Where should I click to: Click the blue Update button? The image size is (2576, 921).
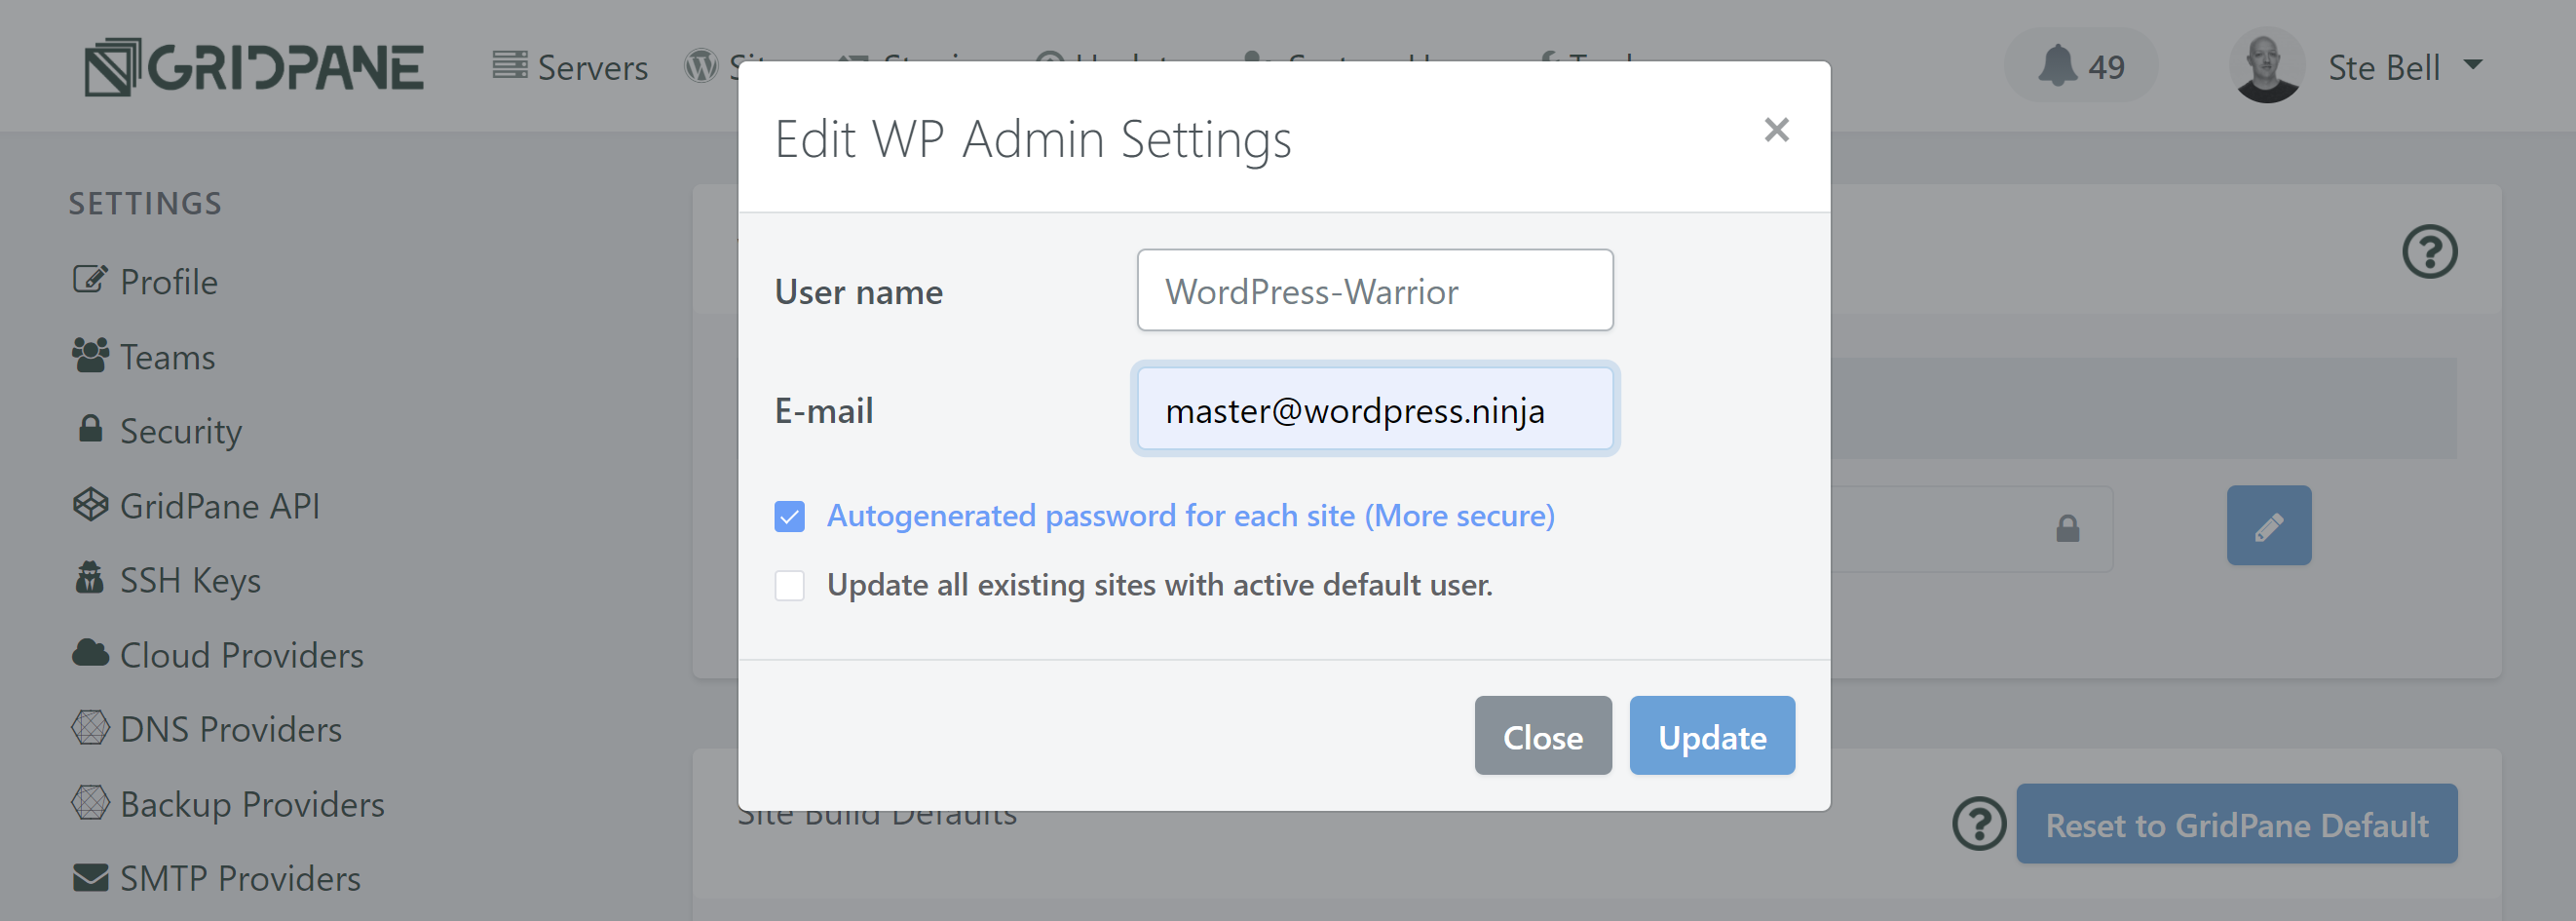click(1711, 736)
